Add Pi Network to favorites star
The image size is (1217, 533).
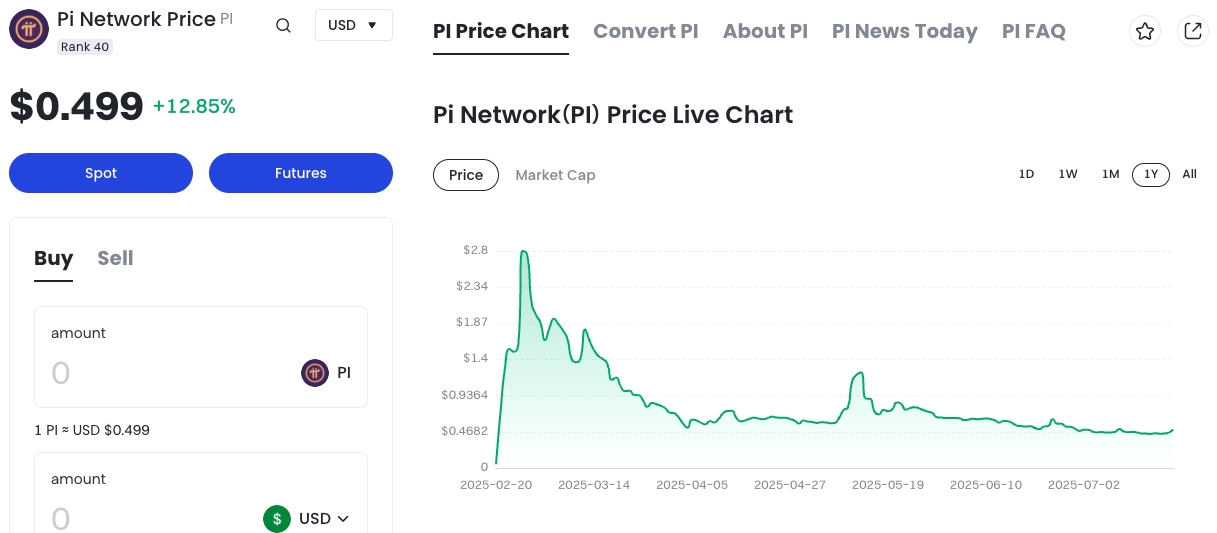pyautogui.click(x=1145, y=31)
